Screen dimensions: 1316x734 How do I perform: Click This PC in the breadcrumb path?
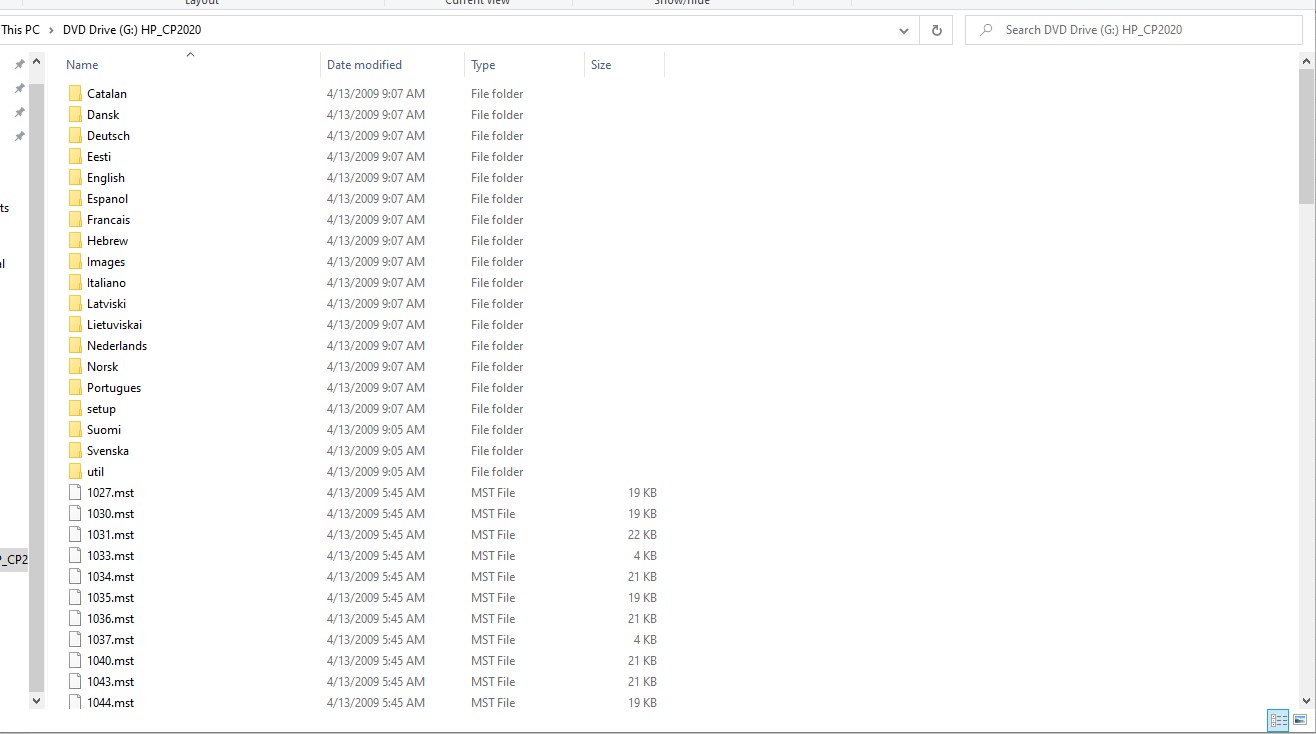[21, 30]
